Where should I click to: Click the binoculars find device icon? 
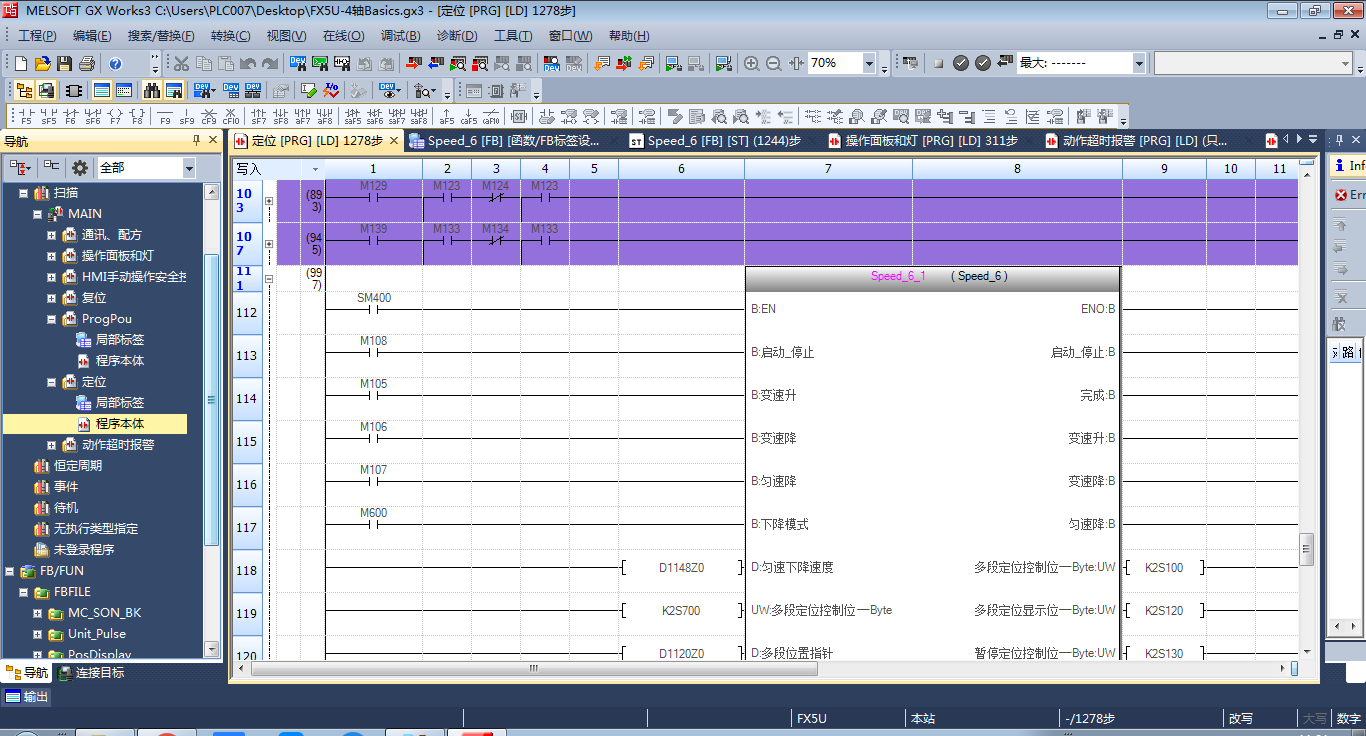152,90
